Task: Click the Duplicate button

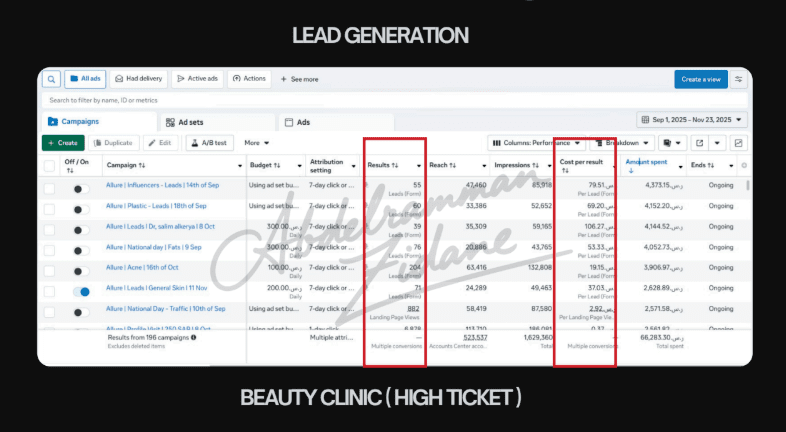Action: [113, 143]
